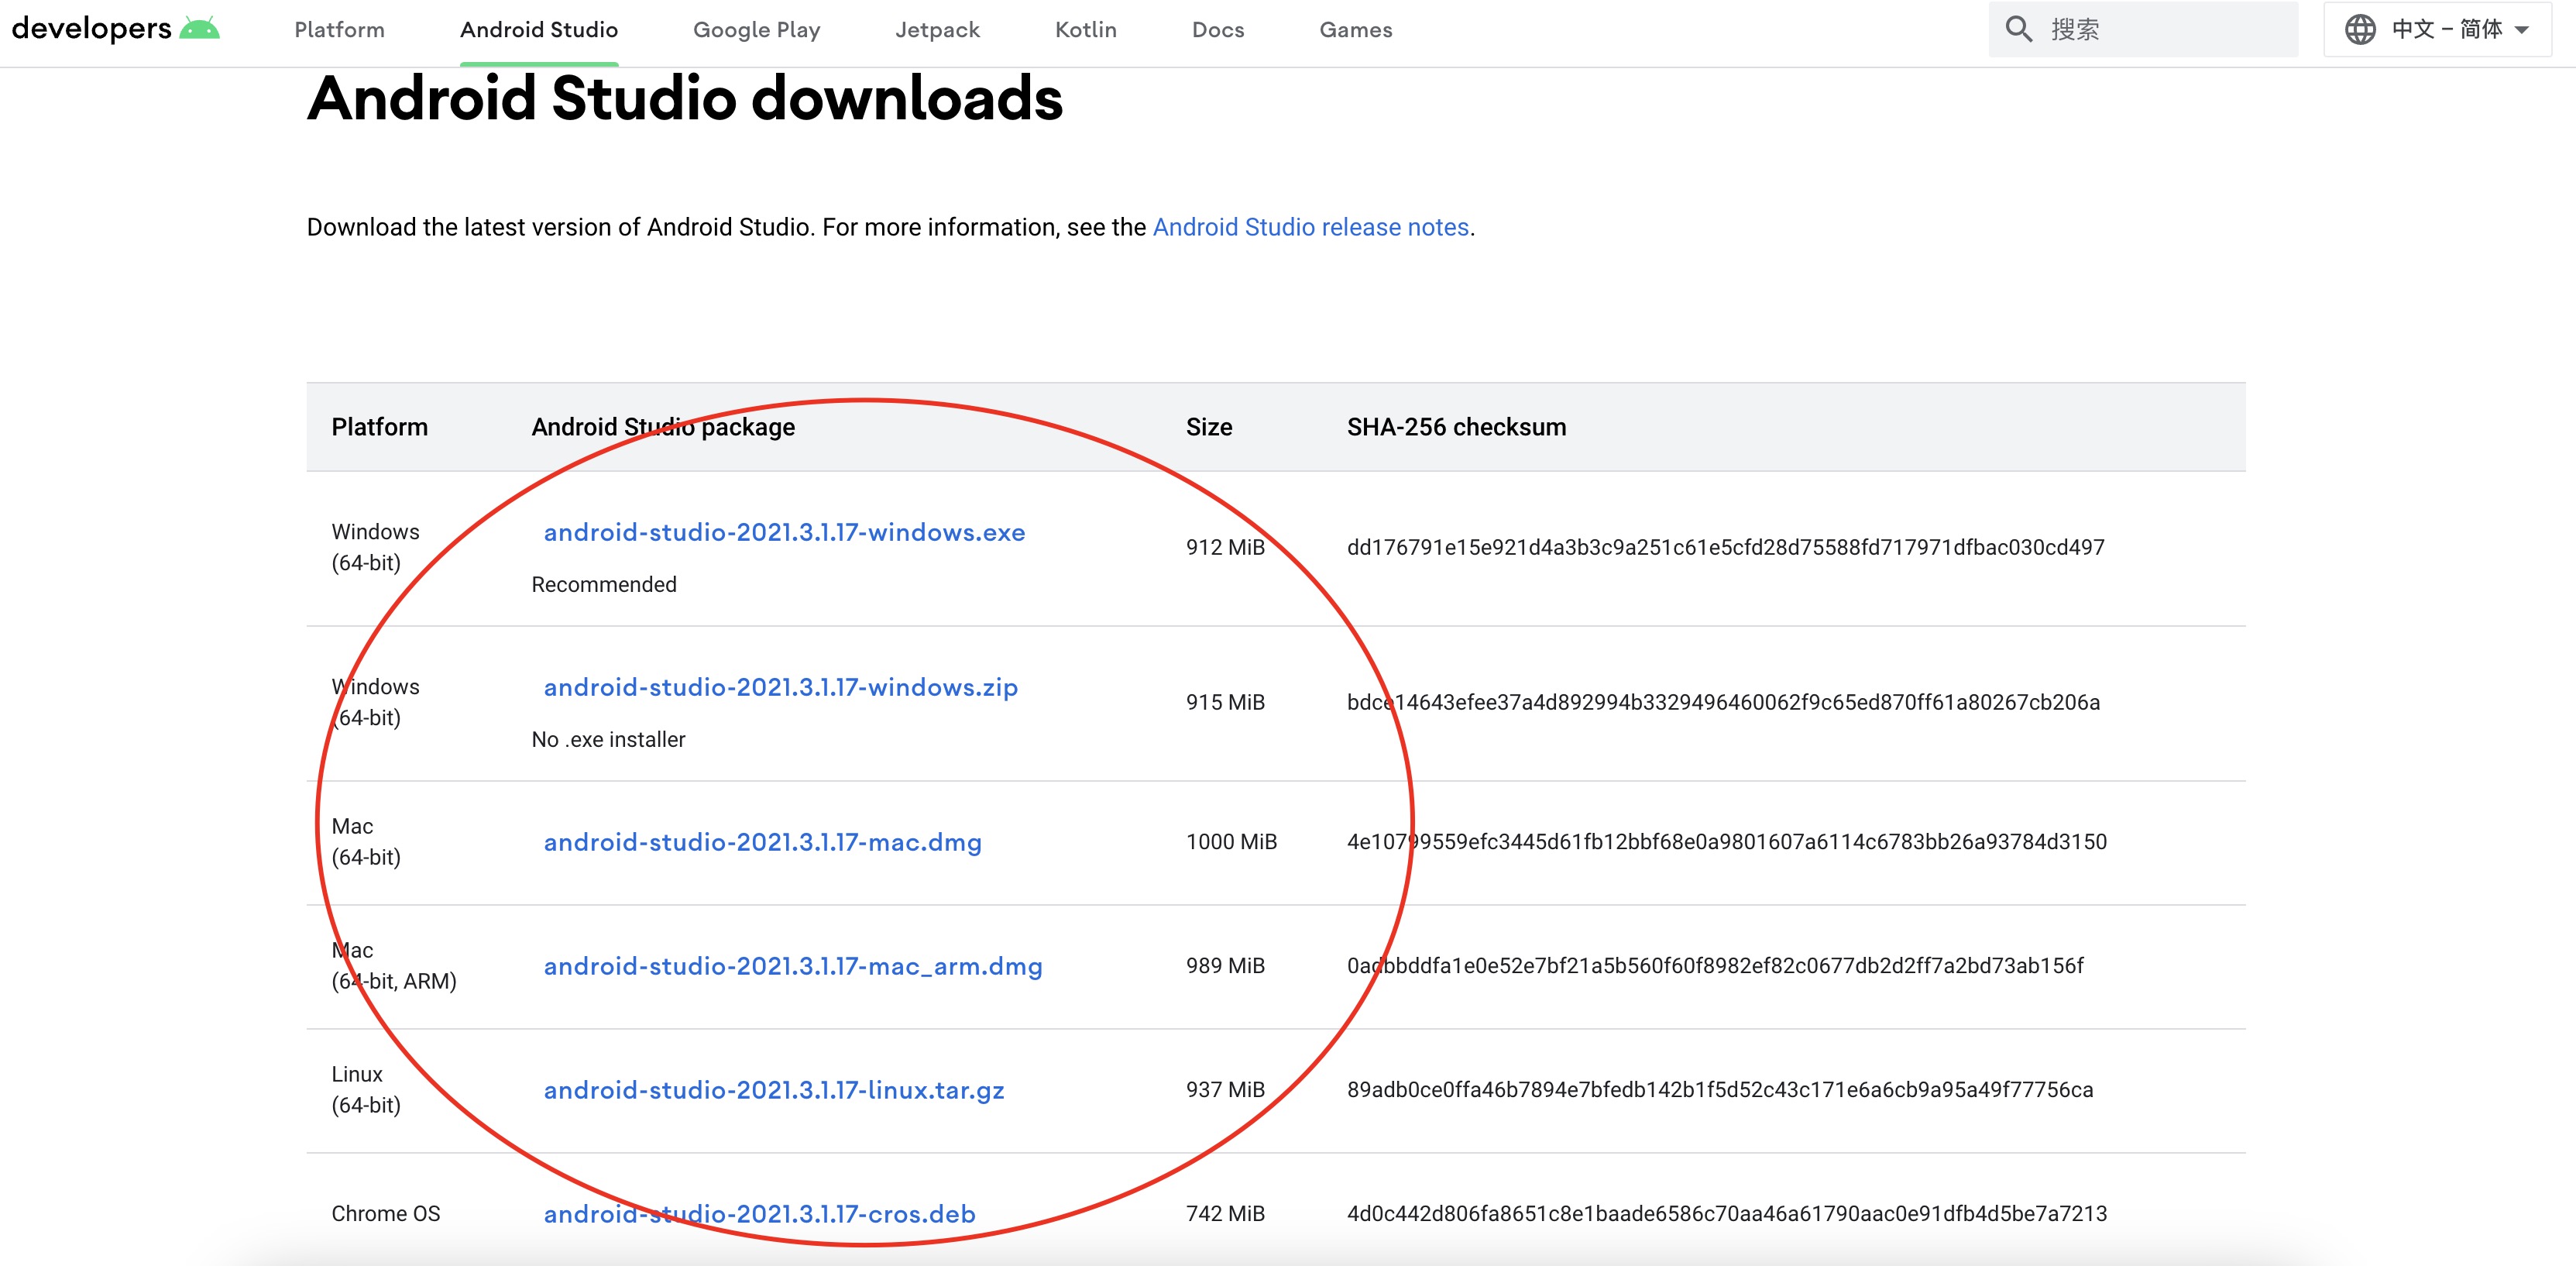Switch to the Kotlin tab
Image resolution: width=2576 pixels, height=1266 pixels.
click(1085, 30)
